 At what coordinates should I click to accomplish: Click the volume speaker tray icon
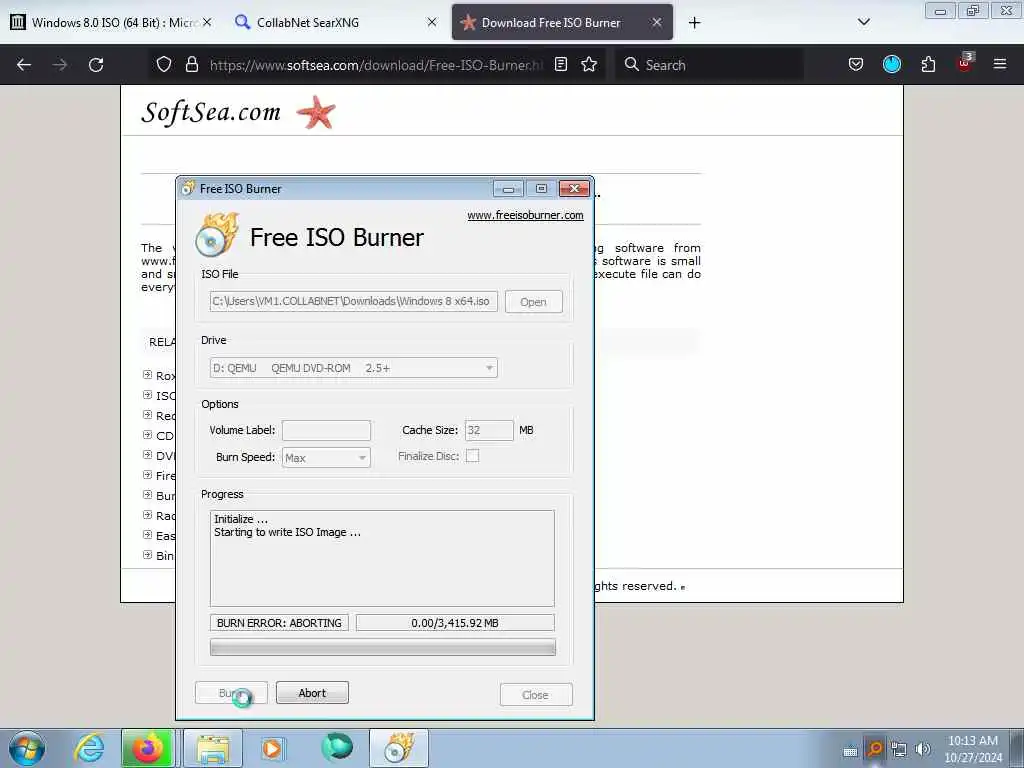point(923,749)
